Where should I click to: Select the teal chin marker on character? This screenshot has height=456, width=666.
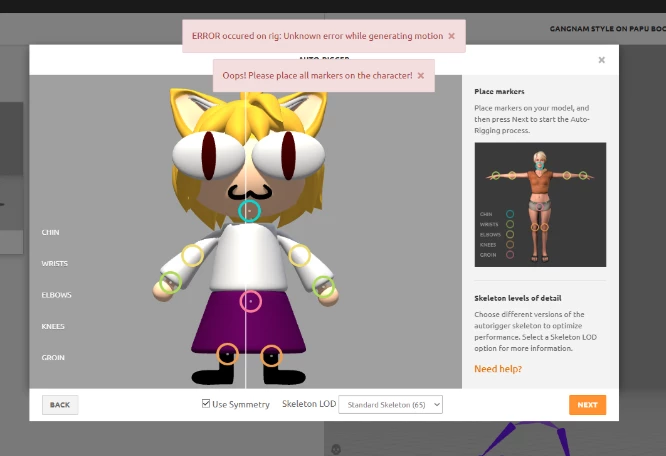(x=249, y=211)
